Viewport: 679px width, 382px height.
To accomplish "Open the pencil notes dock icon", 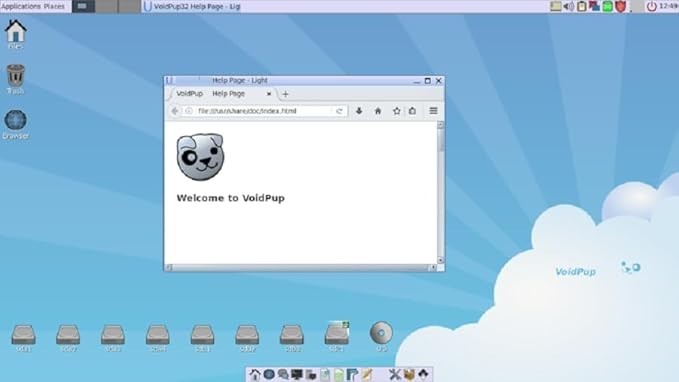I will pyautogui.click(x=367, y=374).
